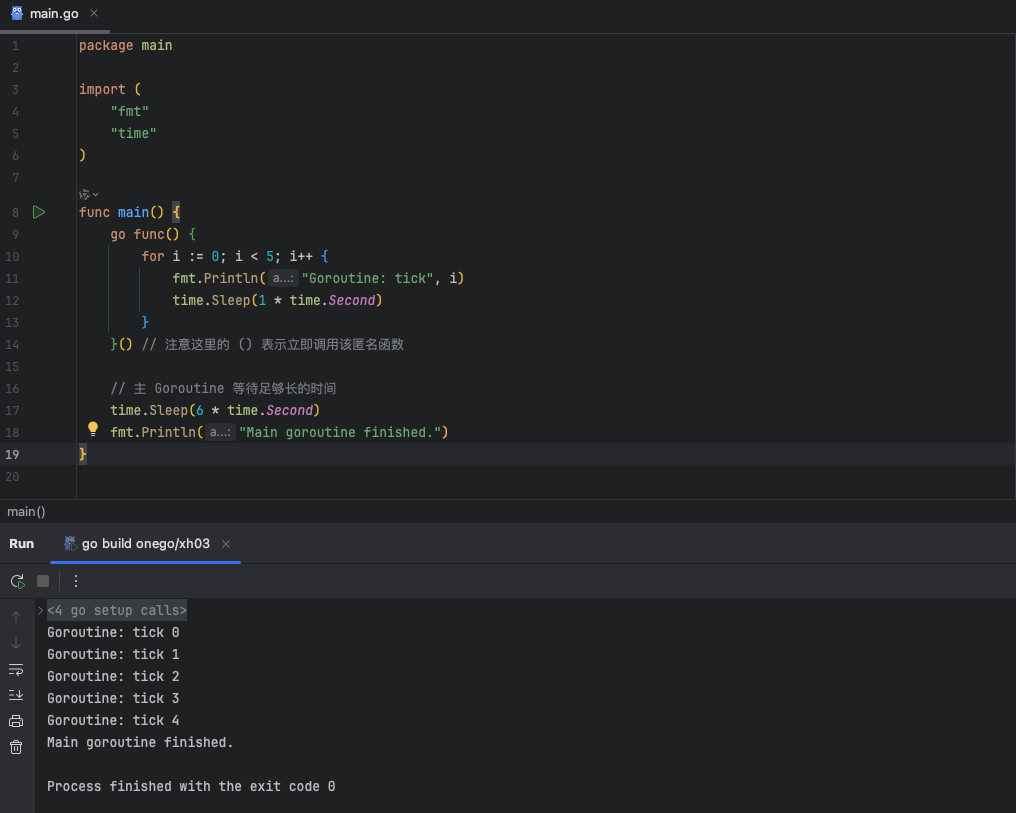The width and height of the screenshot is (1016, 813).
Task: Jump up the stack trace arrow
Action: coord(16,617)
